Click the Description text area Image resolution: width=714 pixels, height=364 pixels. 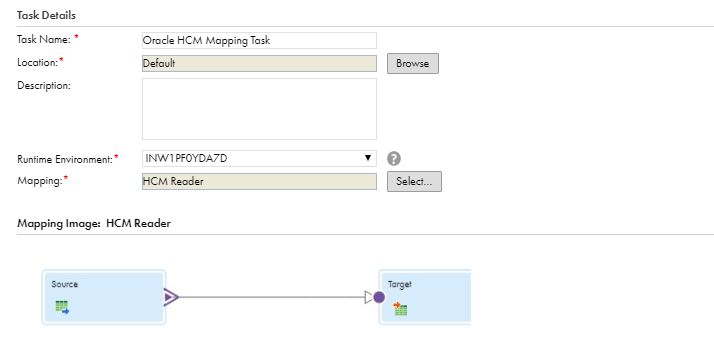pyautogui.click(x=259, y=109)
